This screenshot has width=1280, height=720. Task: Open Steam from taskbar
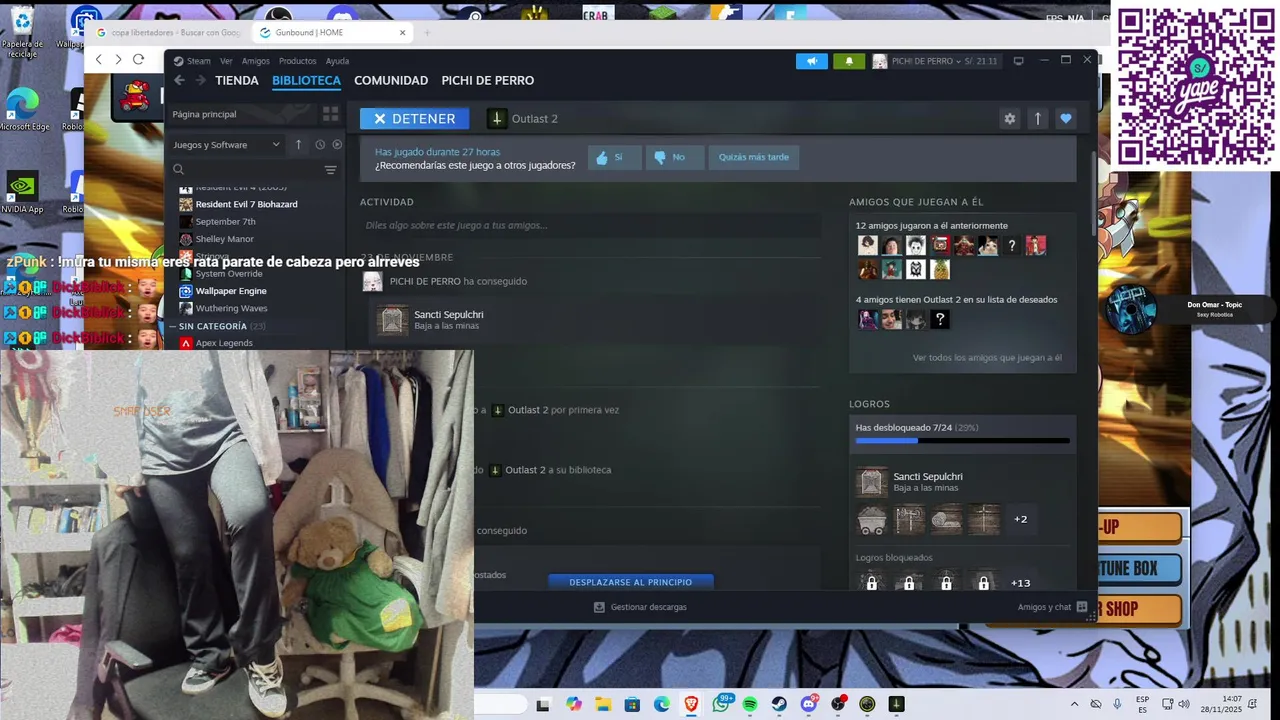tap(779, 704)
